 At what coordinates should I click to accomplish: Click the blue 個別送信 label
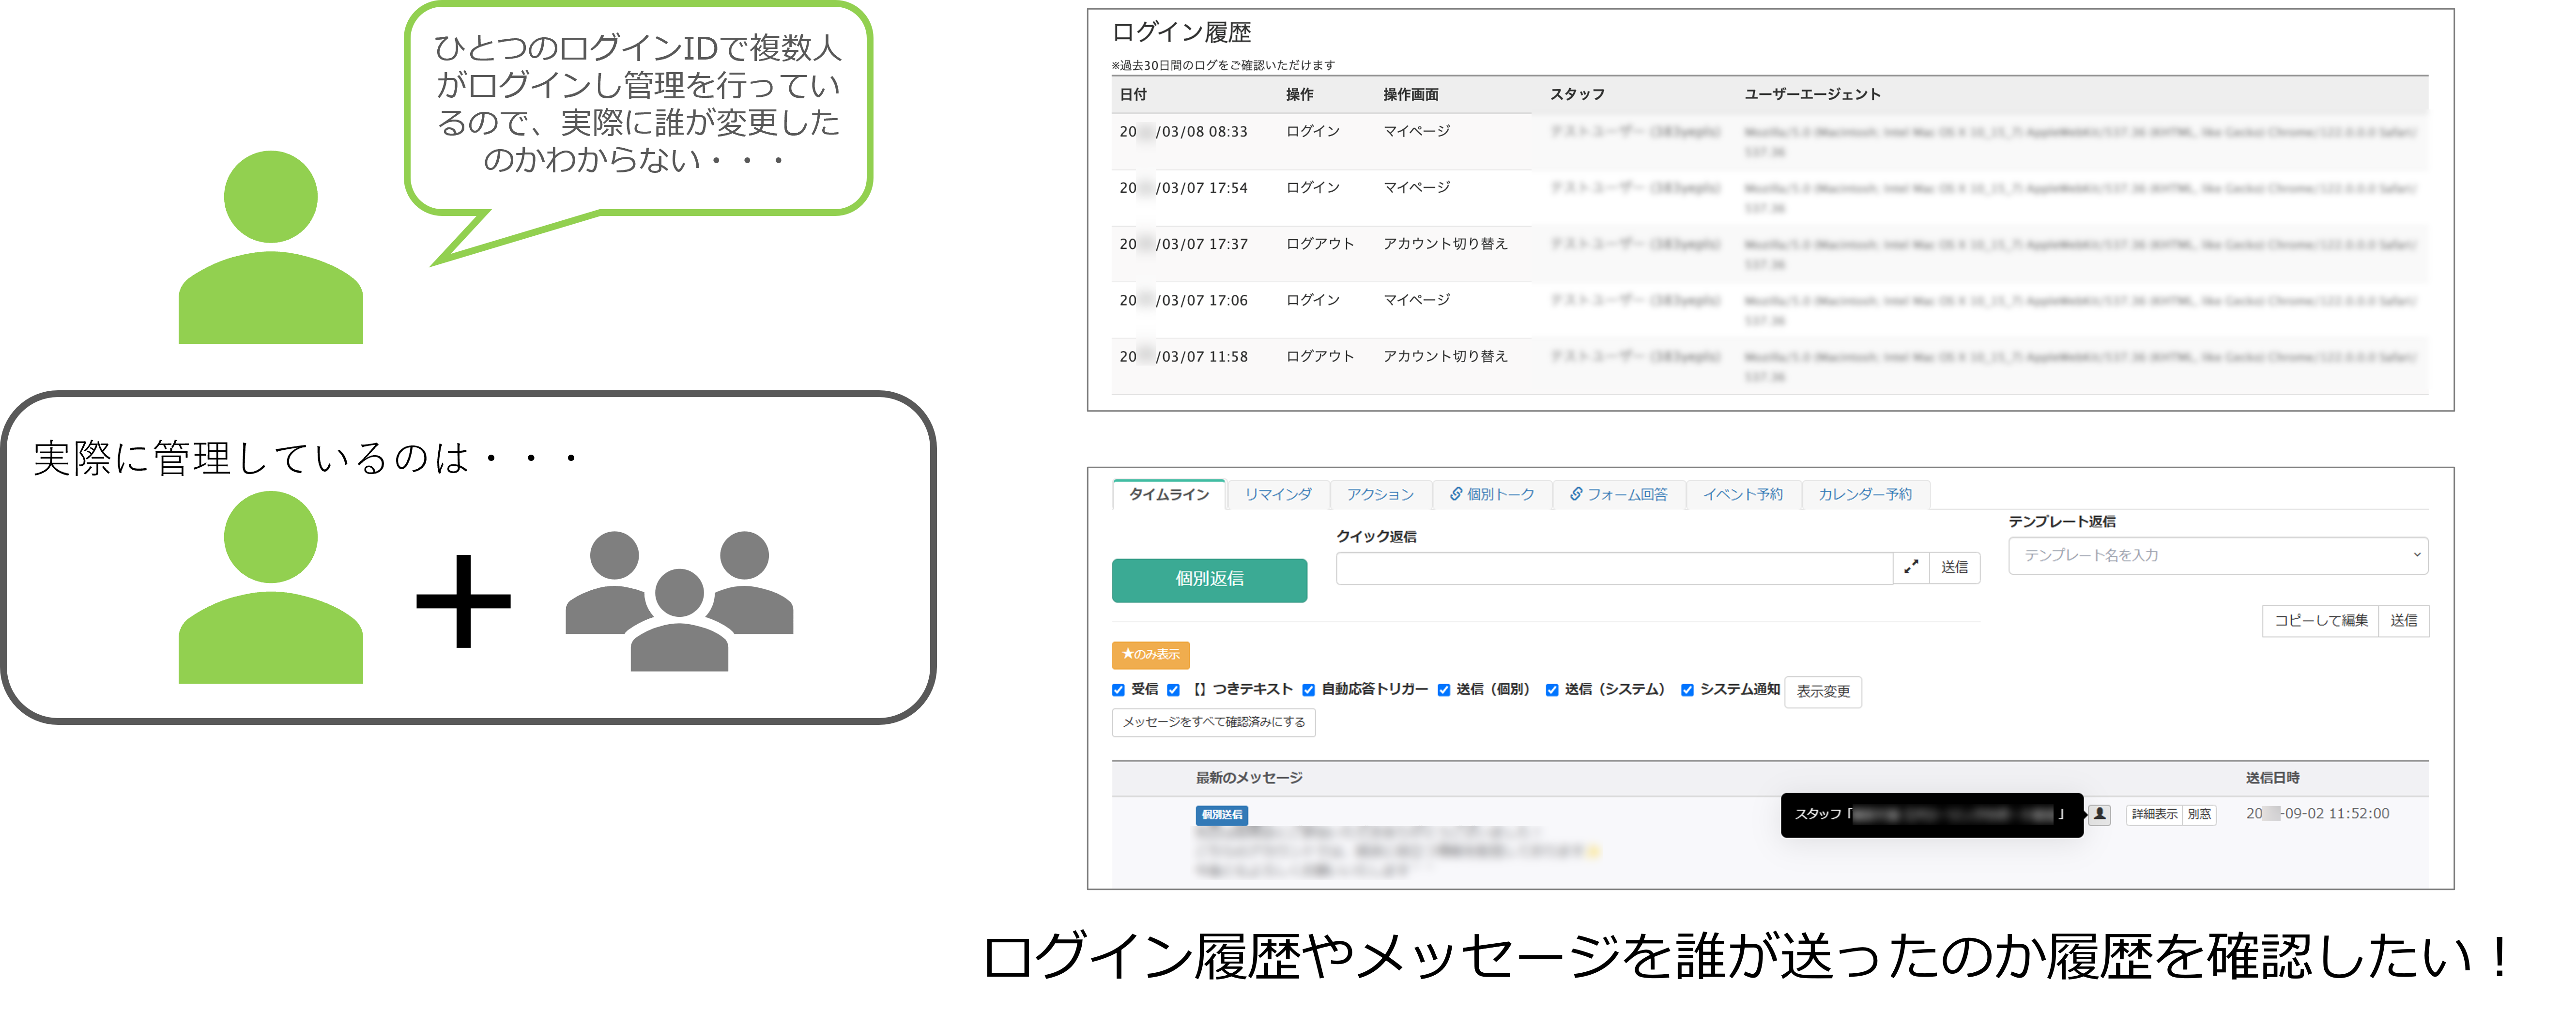click(x=1221, y=814)
